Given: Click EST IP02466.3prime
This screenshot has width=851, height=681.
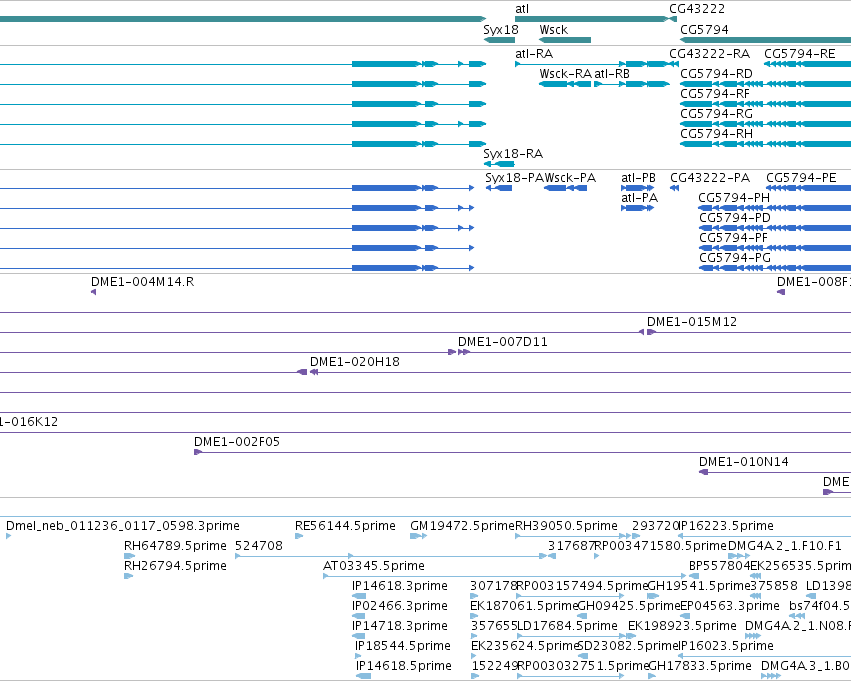Looking at the screenshot, I should tap(400, 607).
